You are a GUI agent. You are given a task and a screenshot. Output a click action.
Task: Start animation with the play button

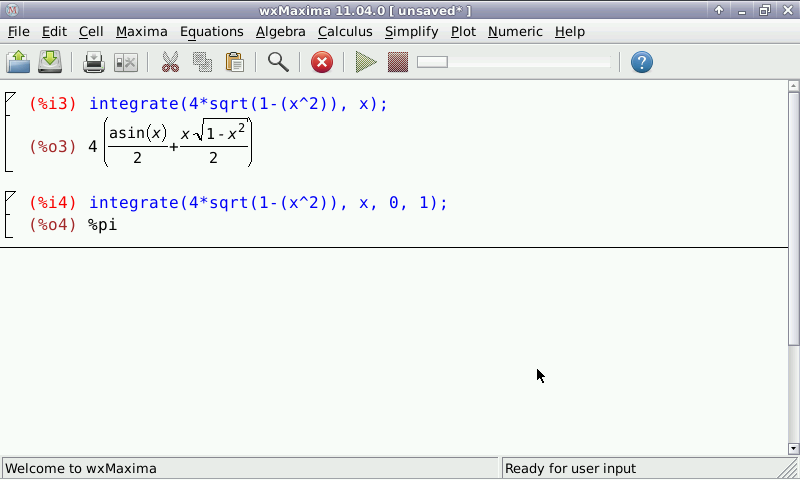tap(366, 63)
